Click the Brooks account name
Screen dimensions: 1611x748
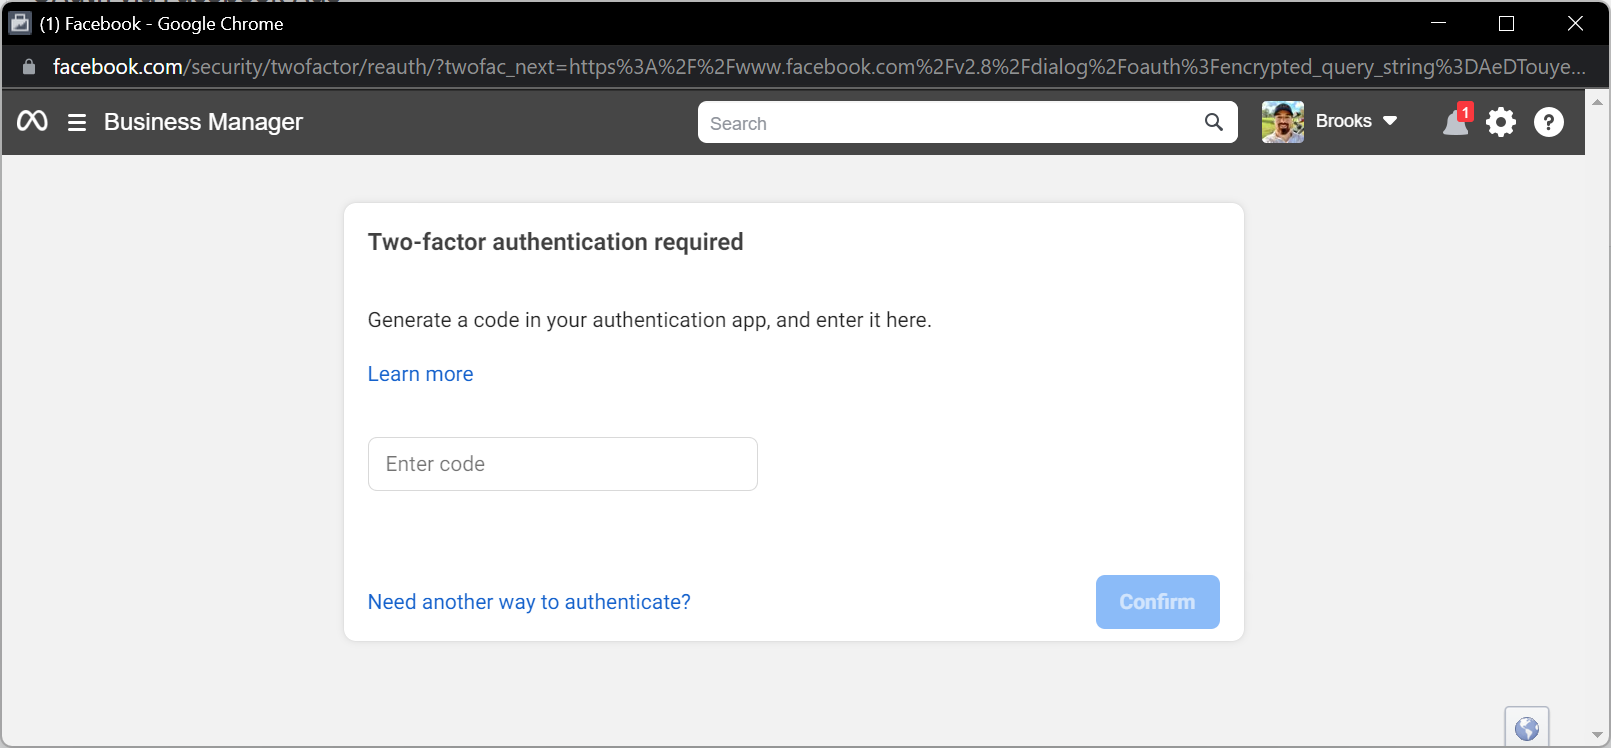(x=1344, y=121)
